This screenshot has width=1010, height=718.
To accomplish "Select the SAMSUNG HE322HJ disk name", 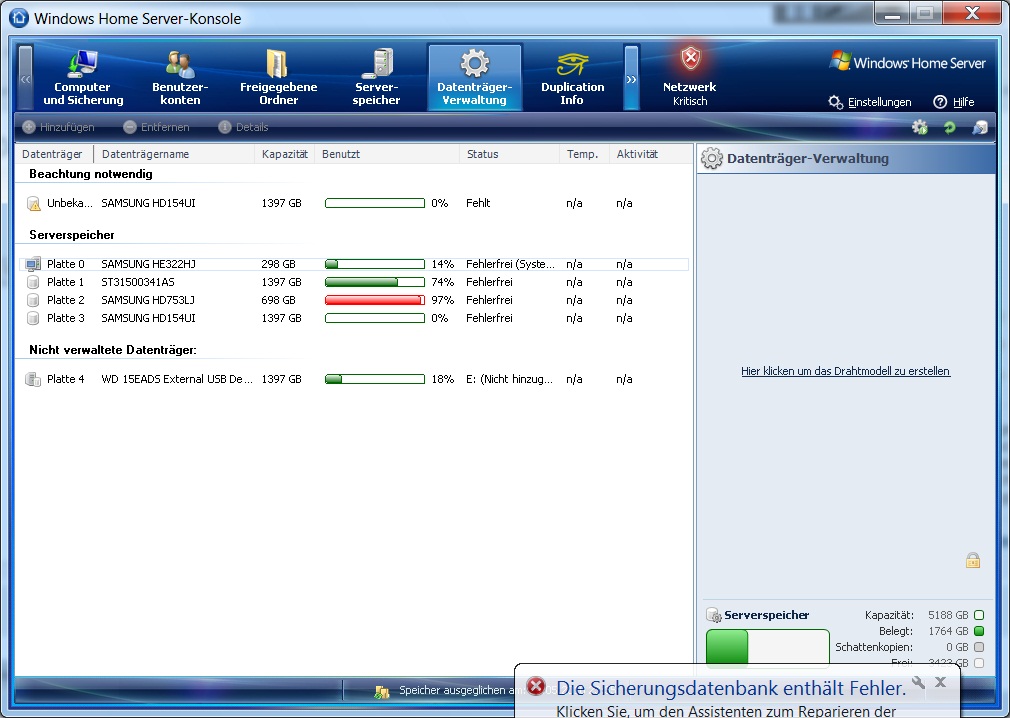I will click(x=148, y=264).
